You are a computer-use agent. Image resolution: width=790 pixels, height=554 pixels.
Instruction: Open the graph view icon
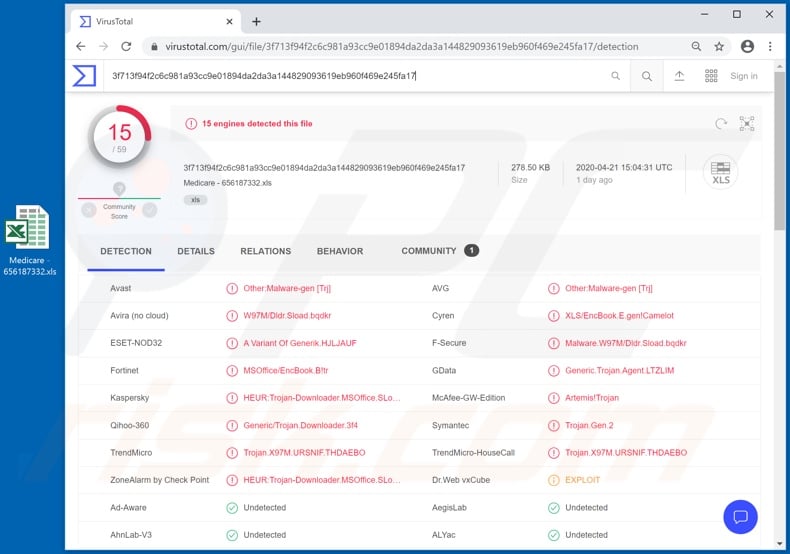[x=747, y=123]
